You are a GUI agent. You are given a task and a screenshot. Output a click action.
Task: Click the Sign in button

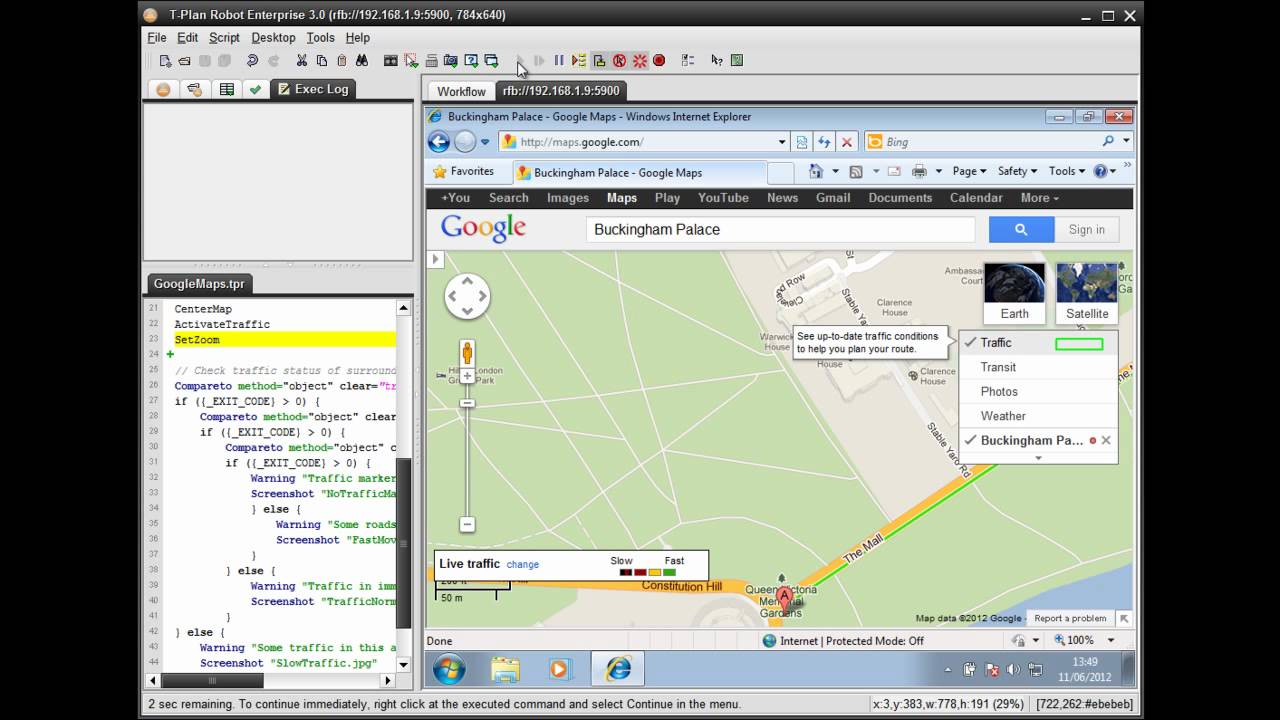(1087, 229)
